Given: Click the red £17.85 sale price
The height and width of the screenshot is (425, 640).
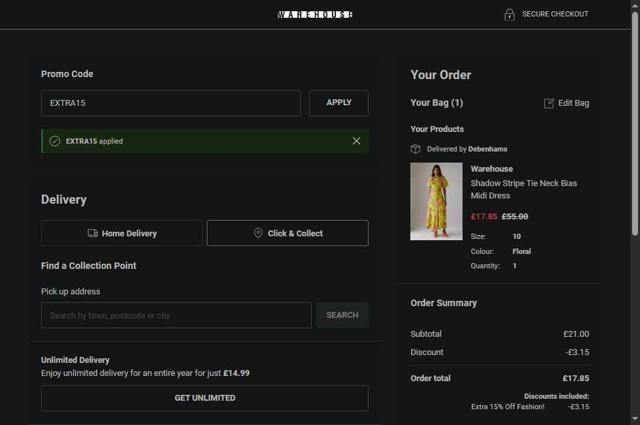Looking at the screenshot, I should point(484,216).
